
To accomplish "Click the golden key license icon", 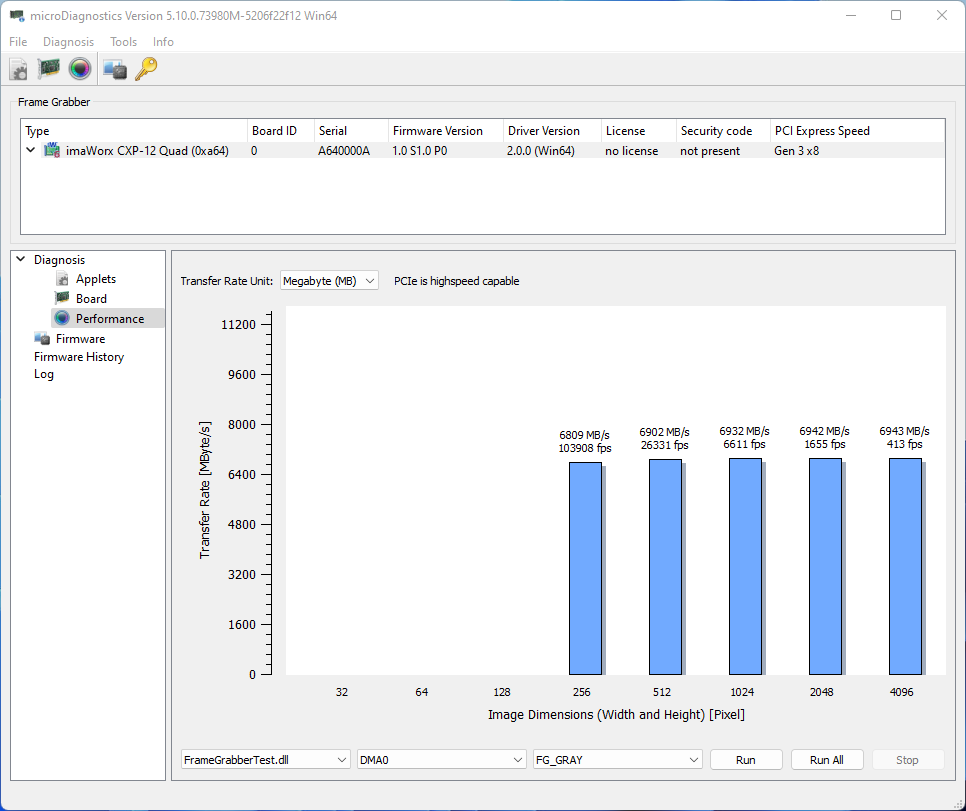I will [x=146, y=69].
